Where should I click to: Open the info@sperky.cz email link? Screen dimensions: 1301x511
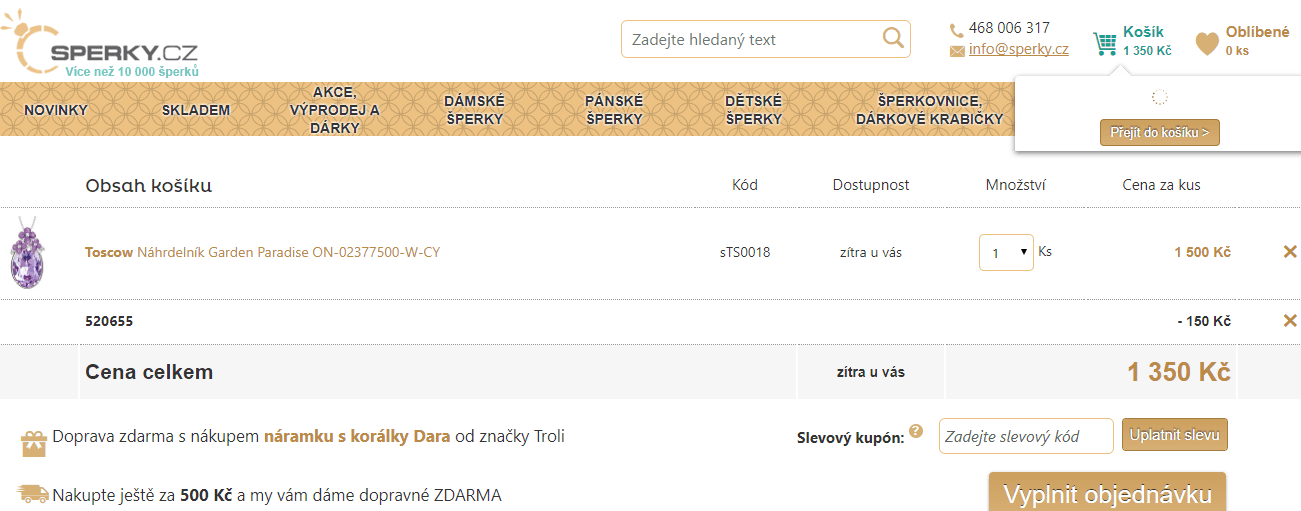pyautogui.click(x=1018, y=49)
